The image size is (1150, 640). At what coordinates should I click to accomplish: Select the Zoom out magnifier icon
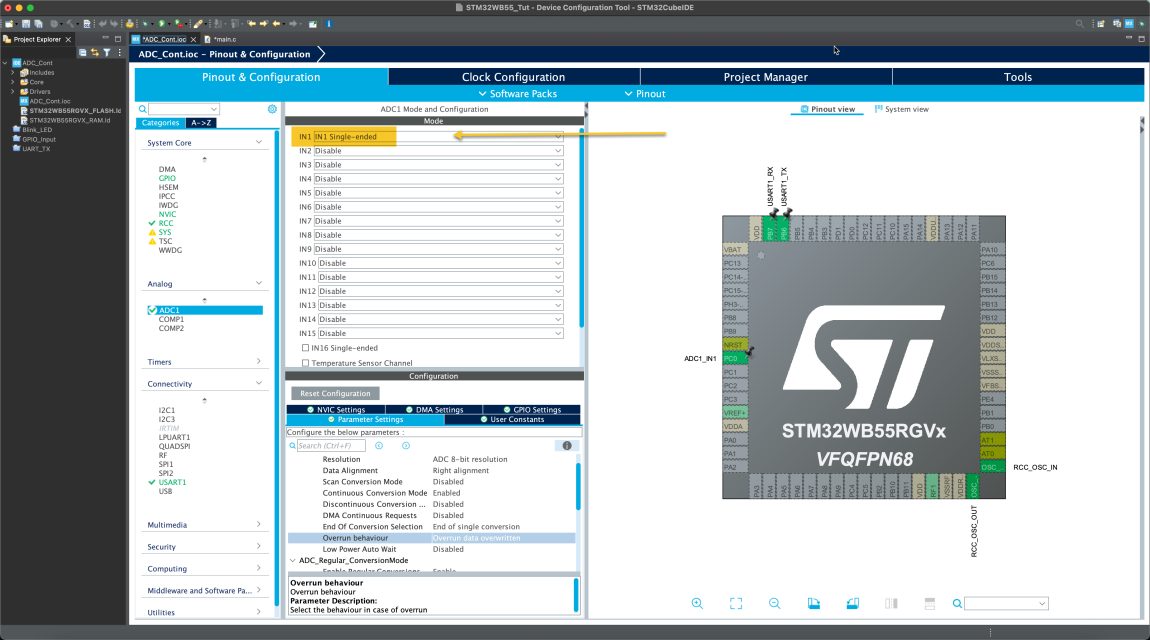click(774, 603)
